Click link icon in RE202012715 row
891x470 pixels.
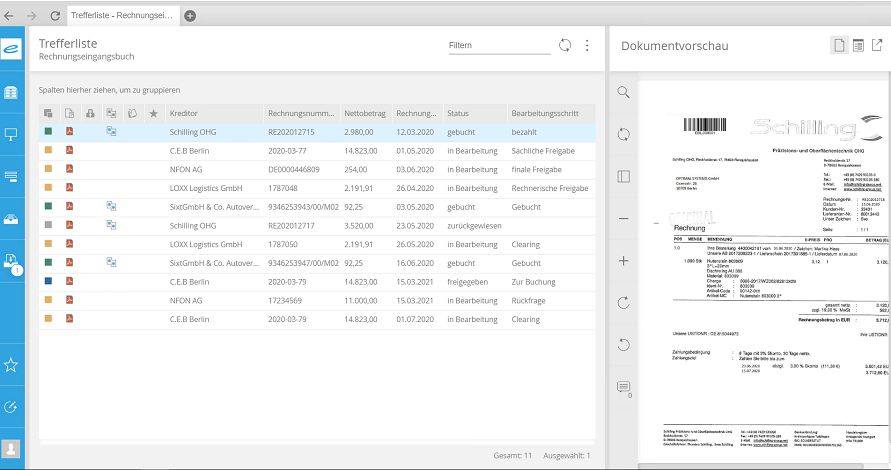(x=111, y=132)
